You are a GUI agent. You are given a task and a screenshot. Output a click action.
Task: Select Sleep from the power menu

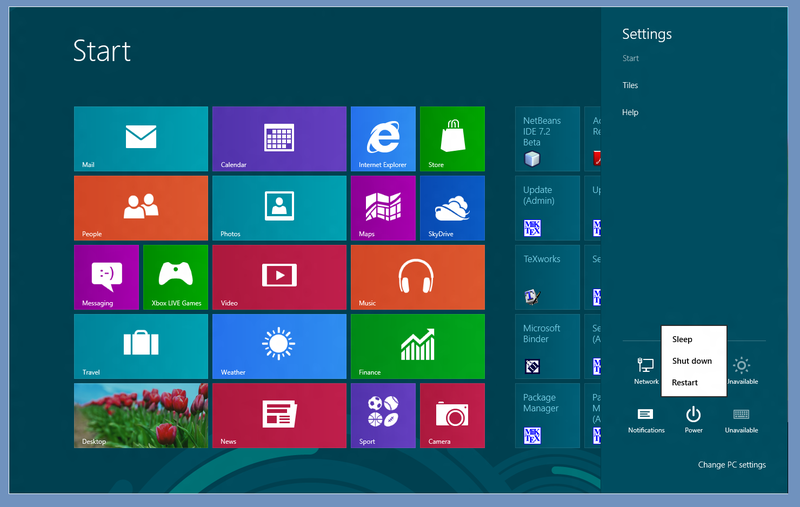[682, 340]
